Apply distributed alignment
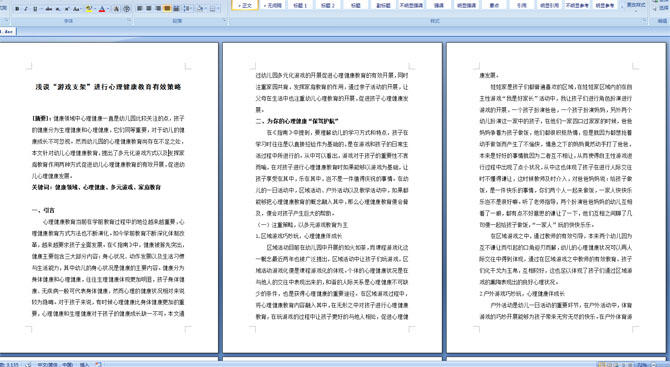670x367 pixels. pos(176,8)
